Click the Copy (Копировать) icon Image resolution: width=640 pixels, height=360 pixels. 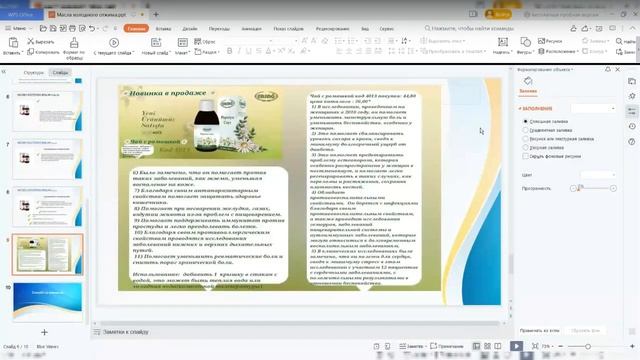point(31,52)
